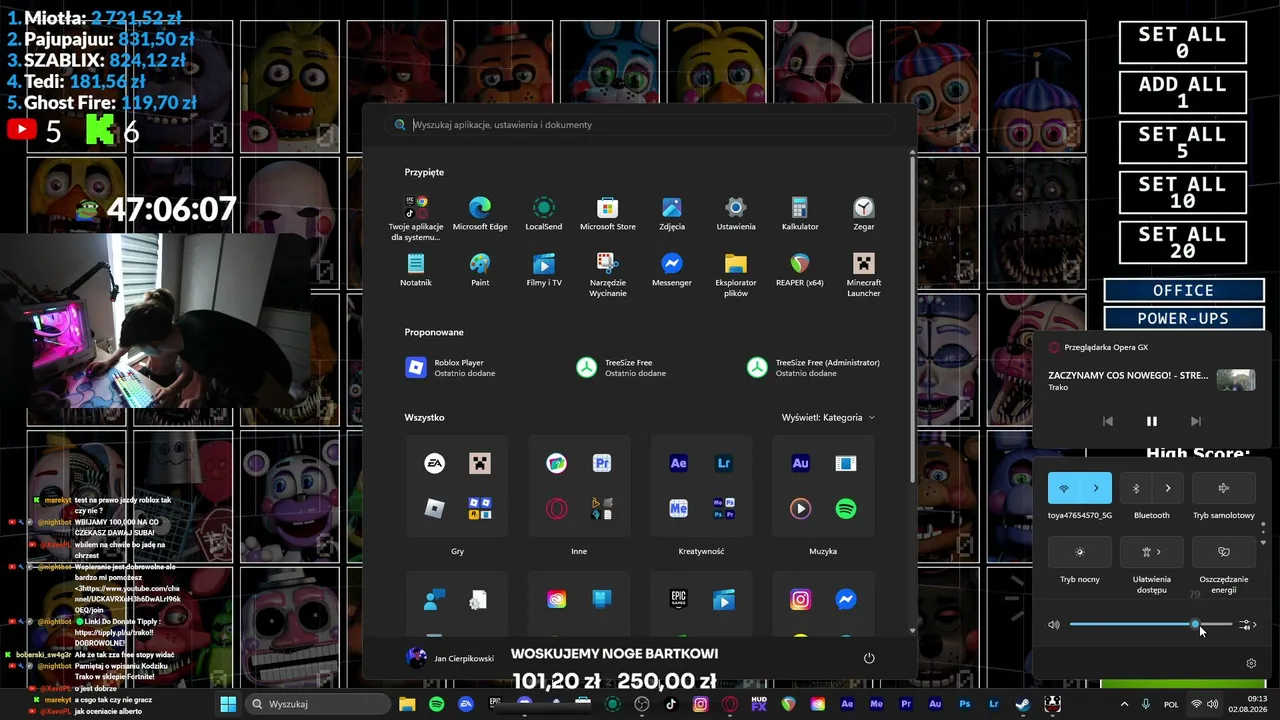Toggle Bluetooth in quick settings

pyautogui.click(x=1136, y=488)
